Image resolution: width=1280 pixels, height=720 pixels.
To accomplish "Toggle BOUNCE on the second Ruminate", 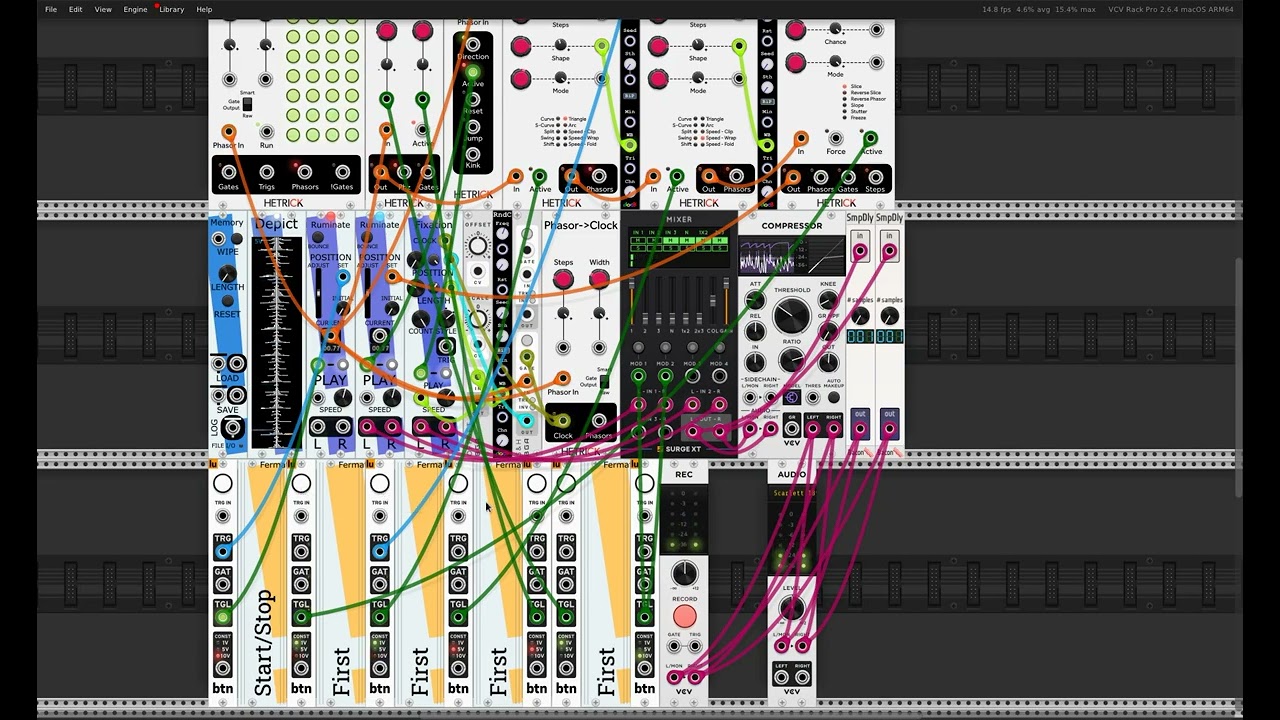I will [x=366, y=238].
